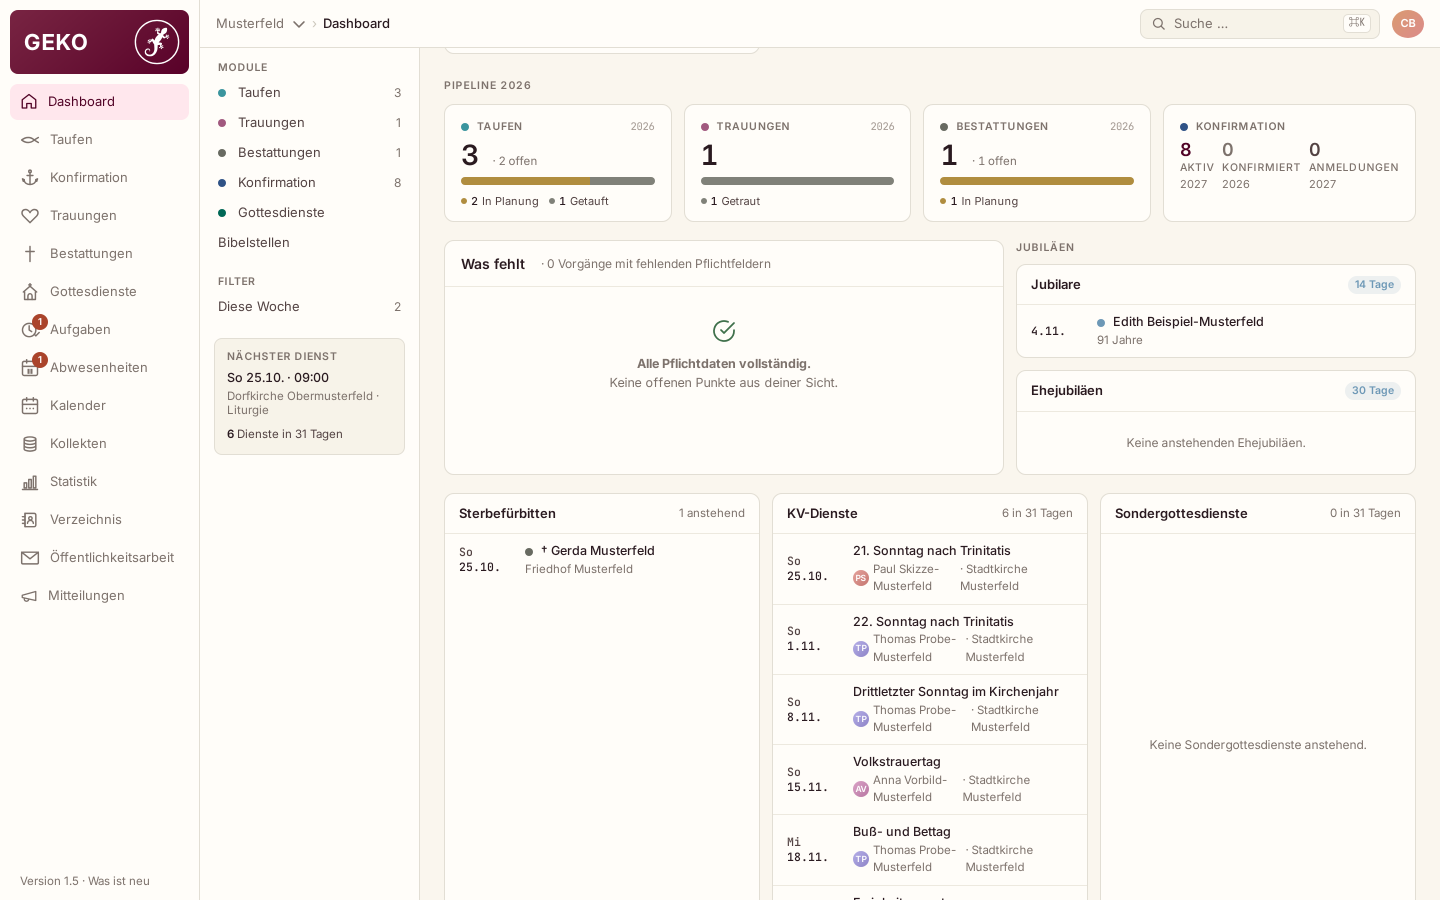Open the Konfirmation pipeline card
The height and width of the screenshot is (900, 1440).
point(1289,163)
